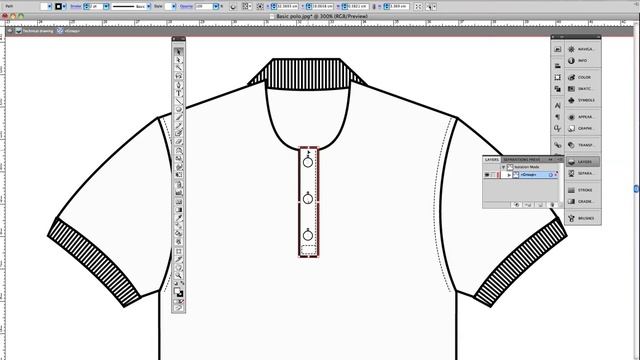Open the Color panel from the dock
This screenshot has width=640, height=360.
click(582, 77)
